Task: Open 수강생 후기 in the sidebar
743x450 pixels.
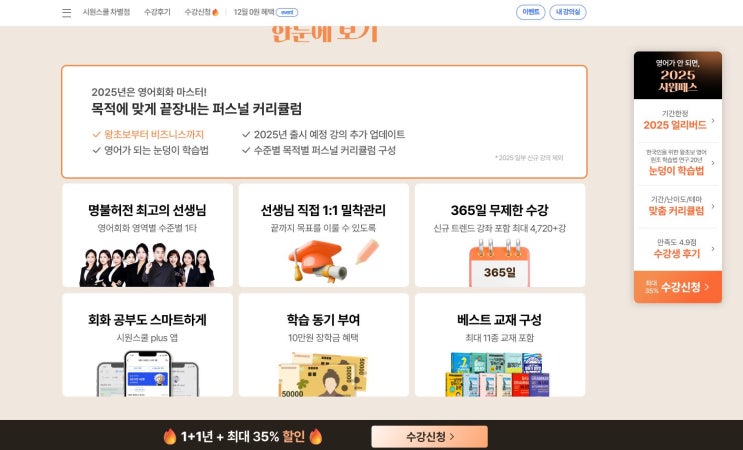Action: click(678, 249)
